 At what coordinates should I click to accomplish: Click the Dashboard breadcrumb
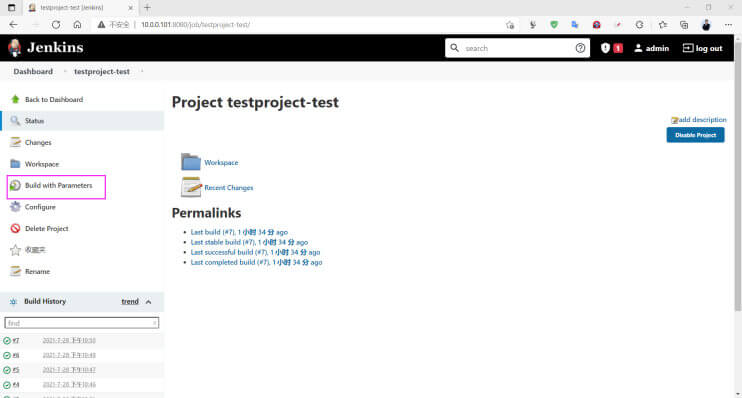coord(33,71)
